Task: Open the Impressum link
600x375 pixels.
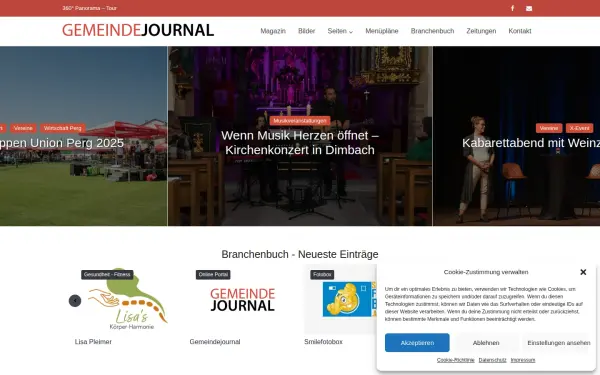Action: point(523,360)
